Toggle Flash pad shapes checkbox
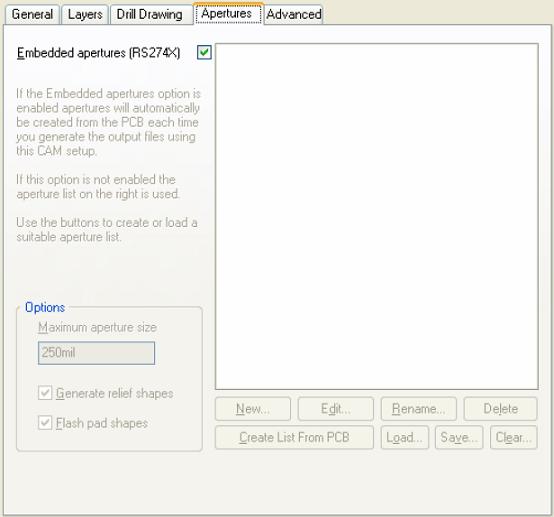 tap(45, 423)
